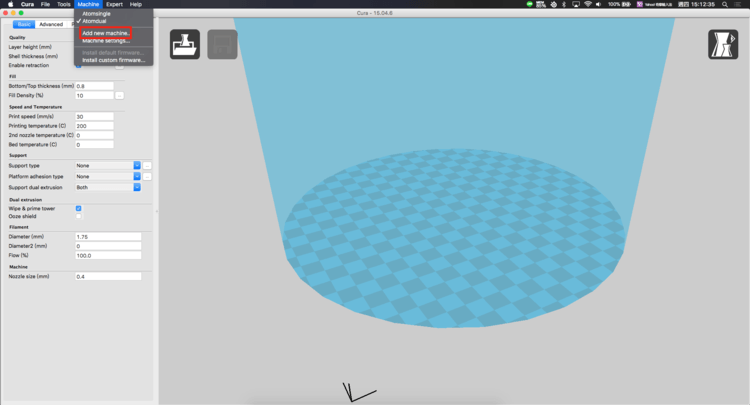Open the Tools menu

pos(64,4)
